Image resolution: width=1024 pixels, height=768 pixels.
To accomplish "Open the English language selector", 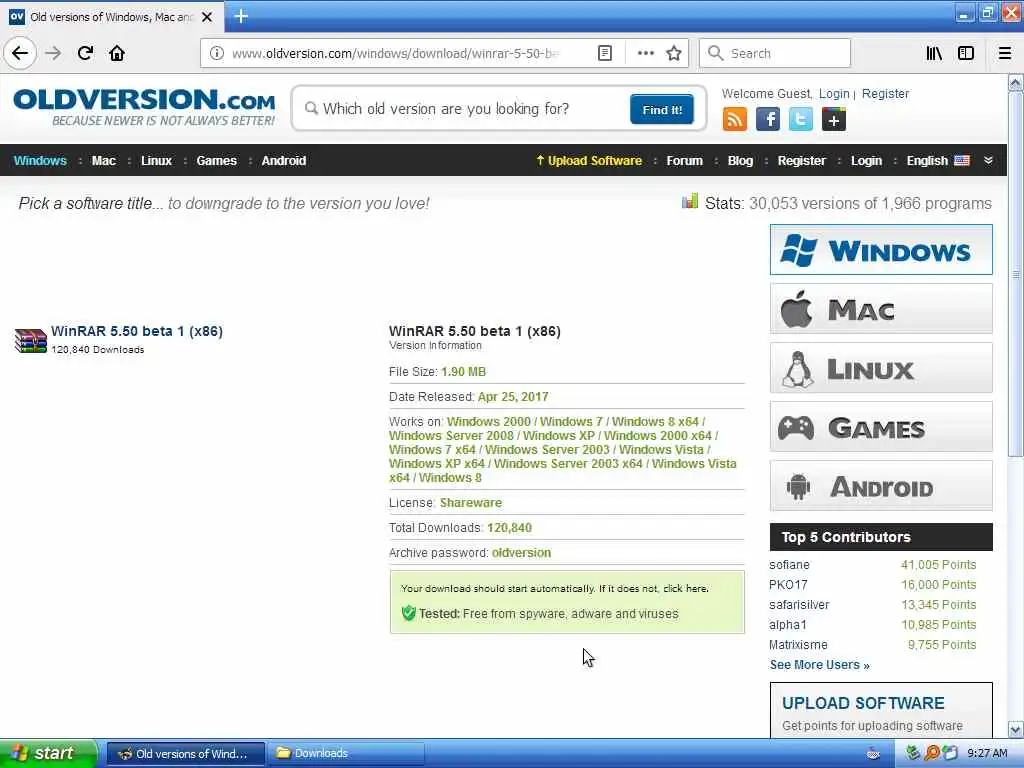I will pyautogui.click(x=938, y=160).
